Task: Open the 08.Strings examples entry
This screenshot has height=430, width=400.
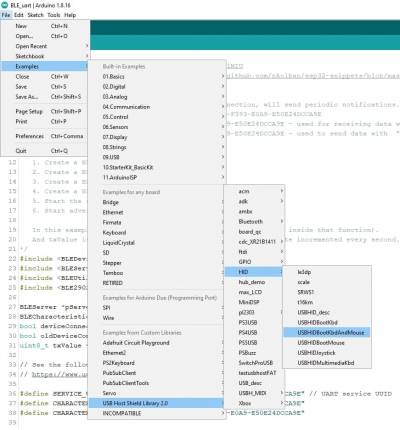Action: point(157,147)
